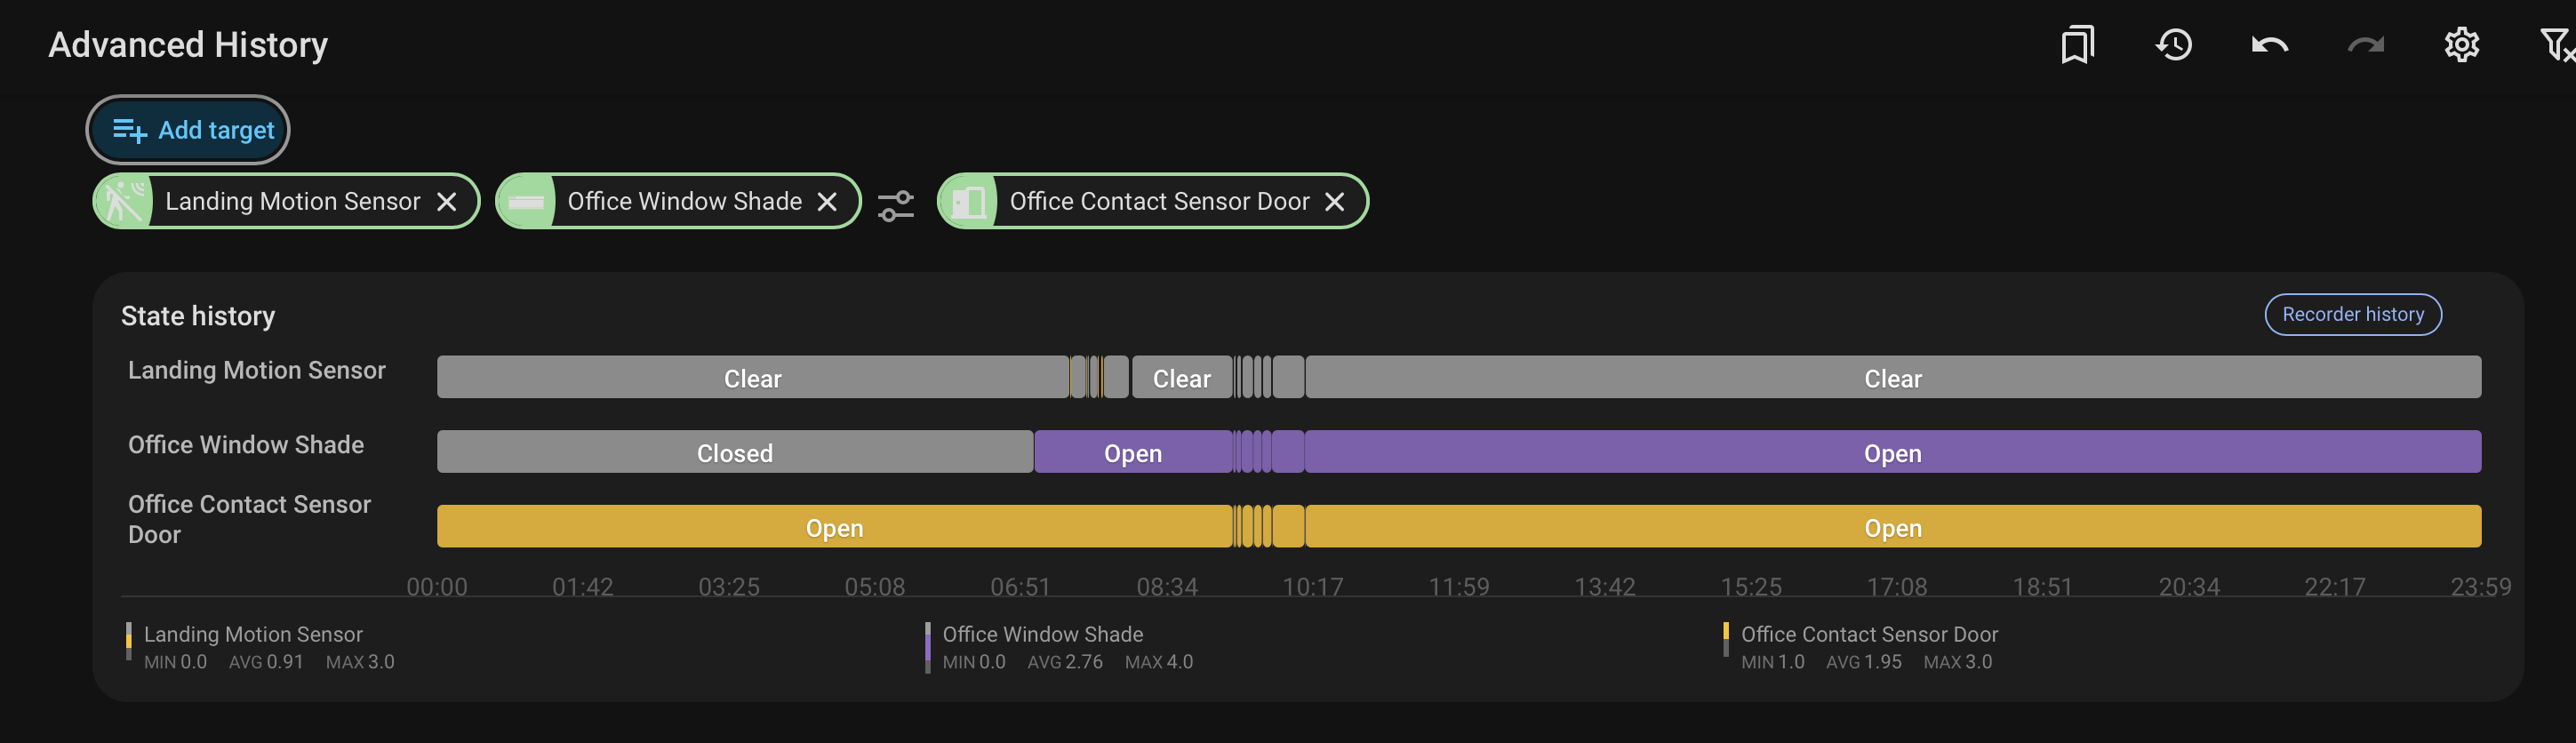
Task: Toggle Landing Motion Sensor in the legend
Action: (253, 634)
